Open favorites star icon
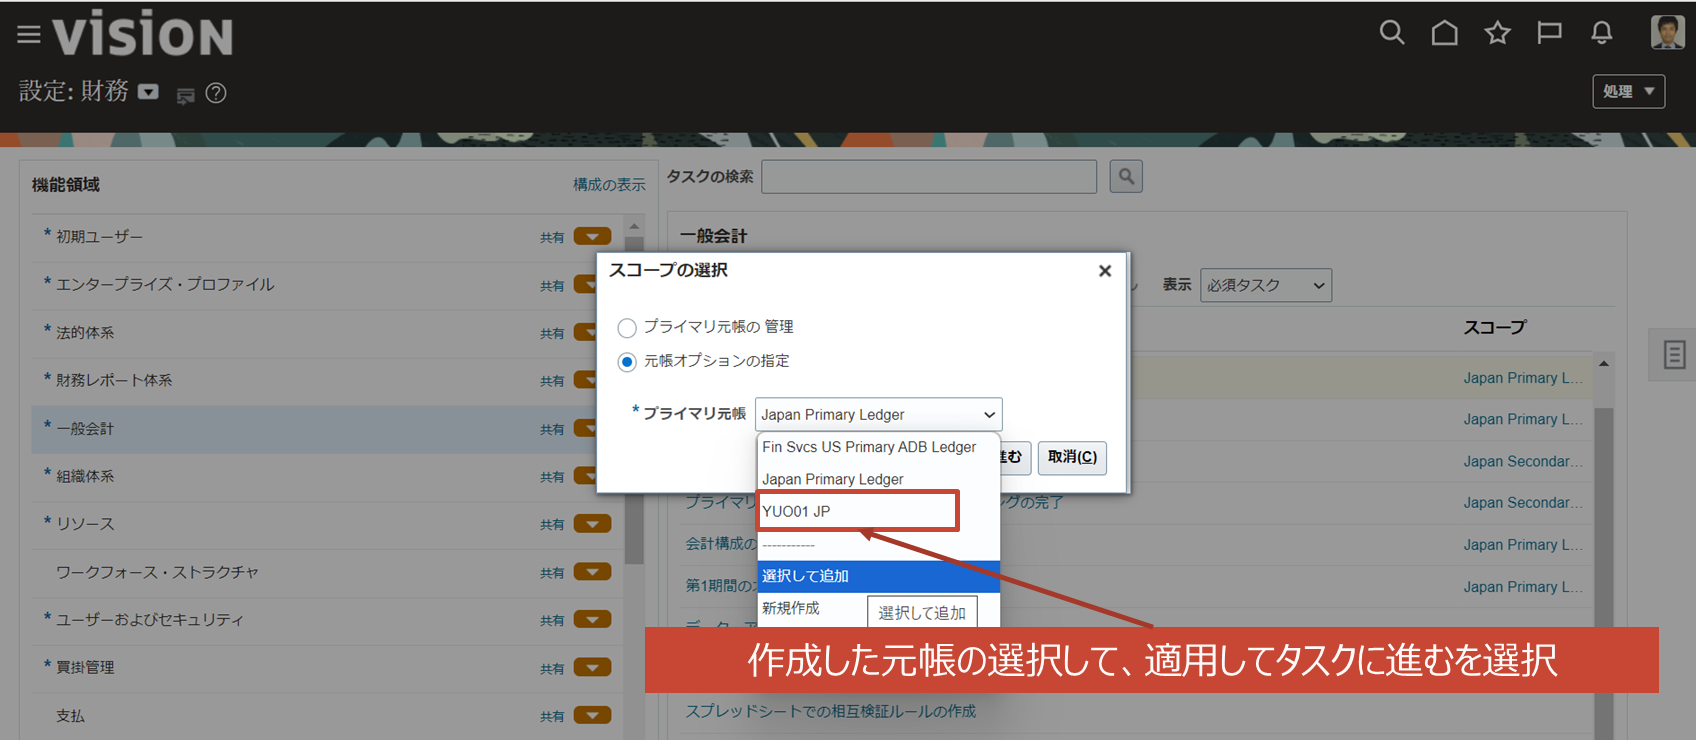 [1497, 33]
